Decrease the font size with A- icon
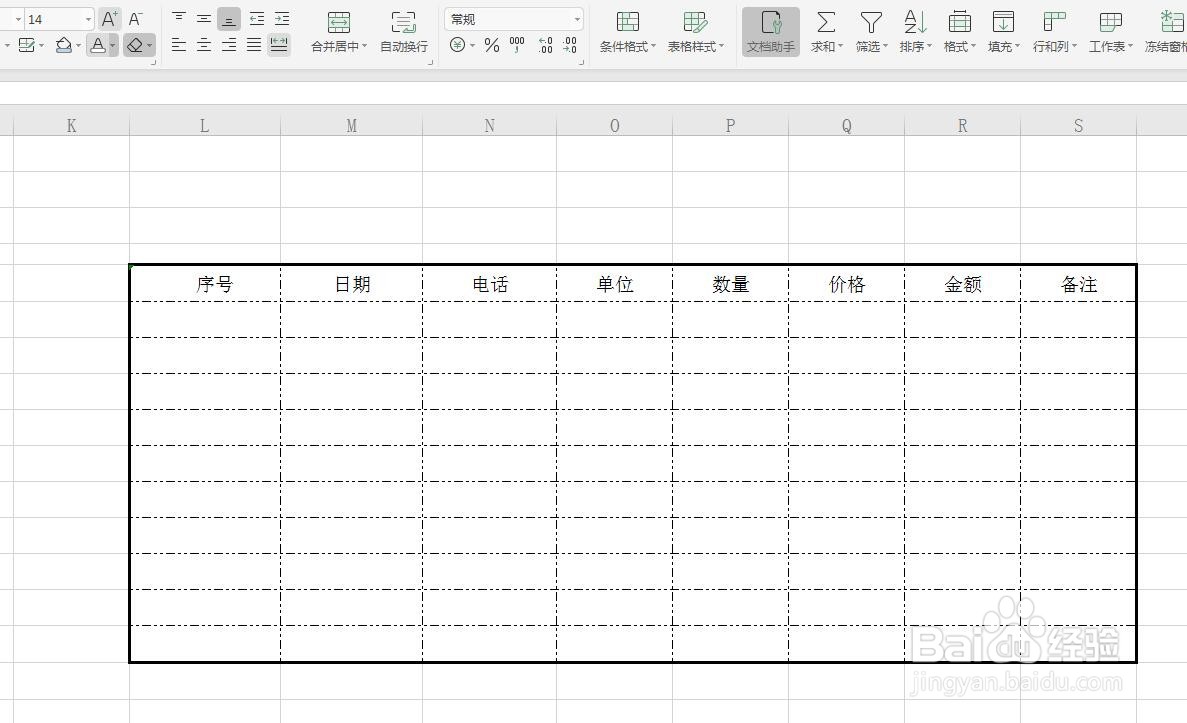1187x723 pixels. click(x=135, y=18)
